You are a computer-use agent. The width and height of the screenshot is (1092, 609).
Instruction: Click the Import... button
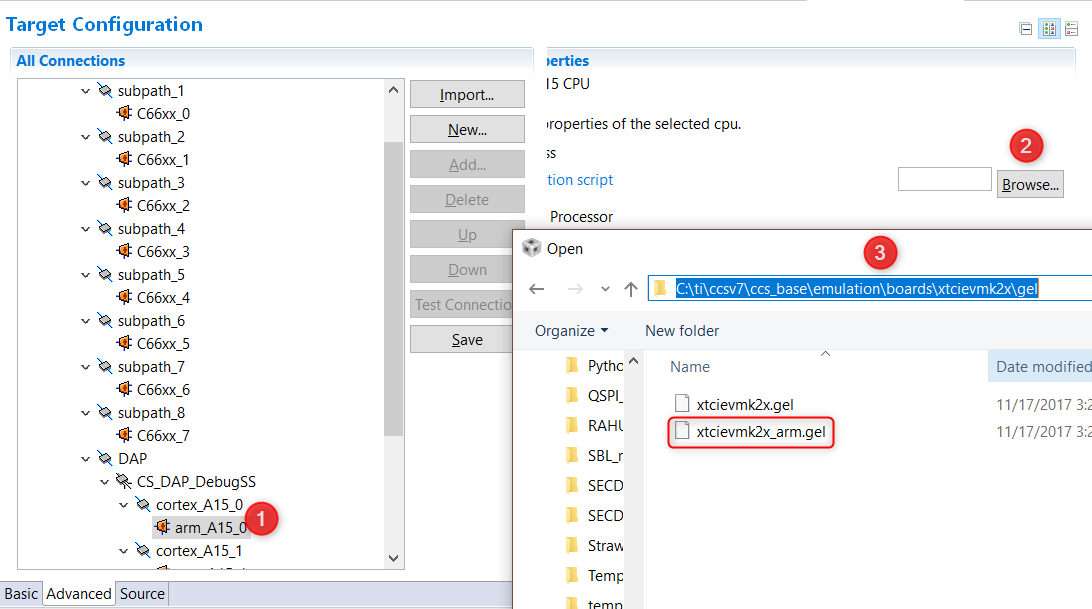[467, 95]
